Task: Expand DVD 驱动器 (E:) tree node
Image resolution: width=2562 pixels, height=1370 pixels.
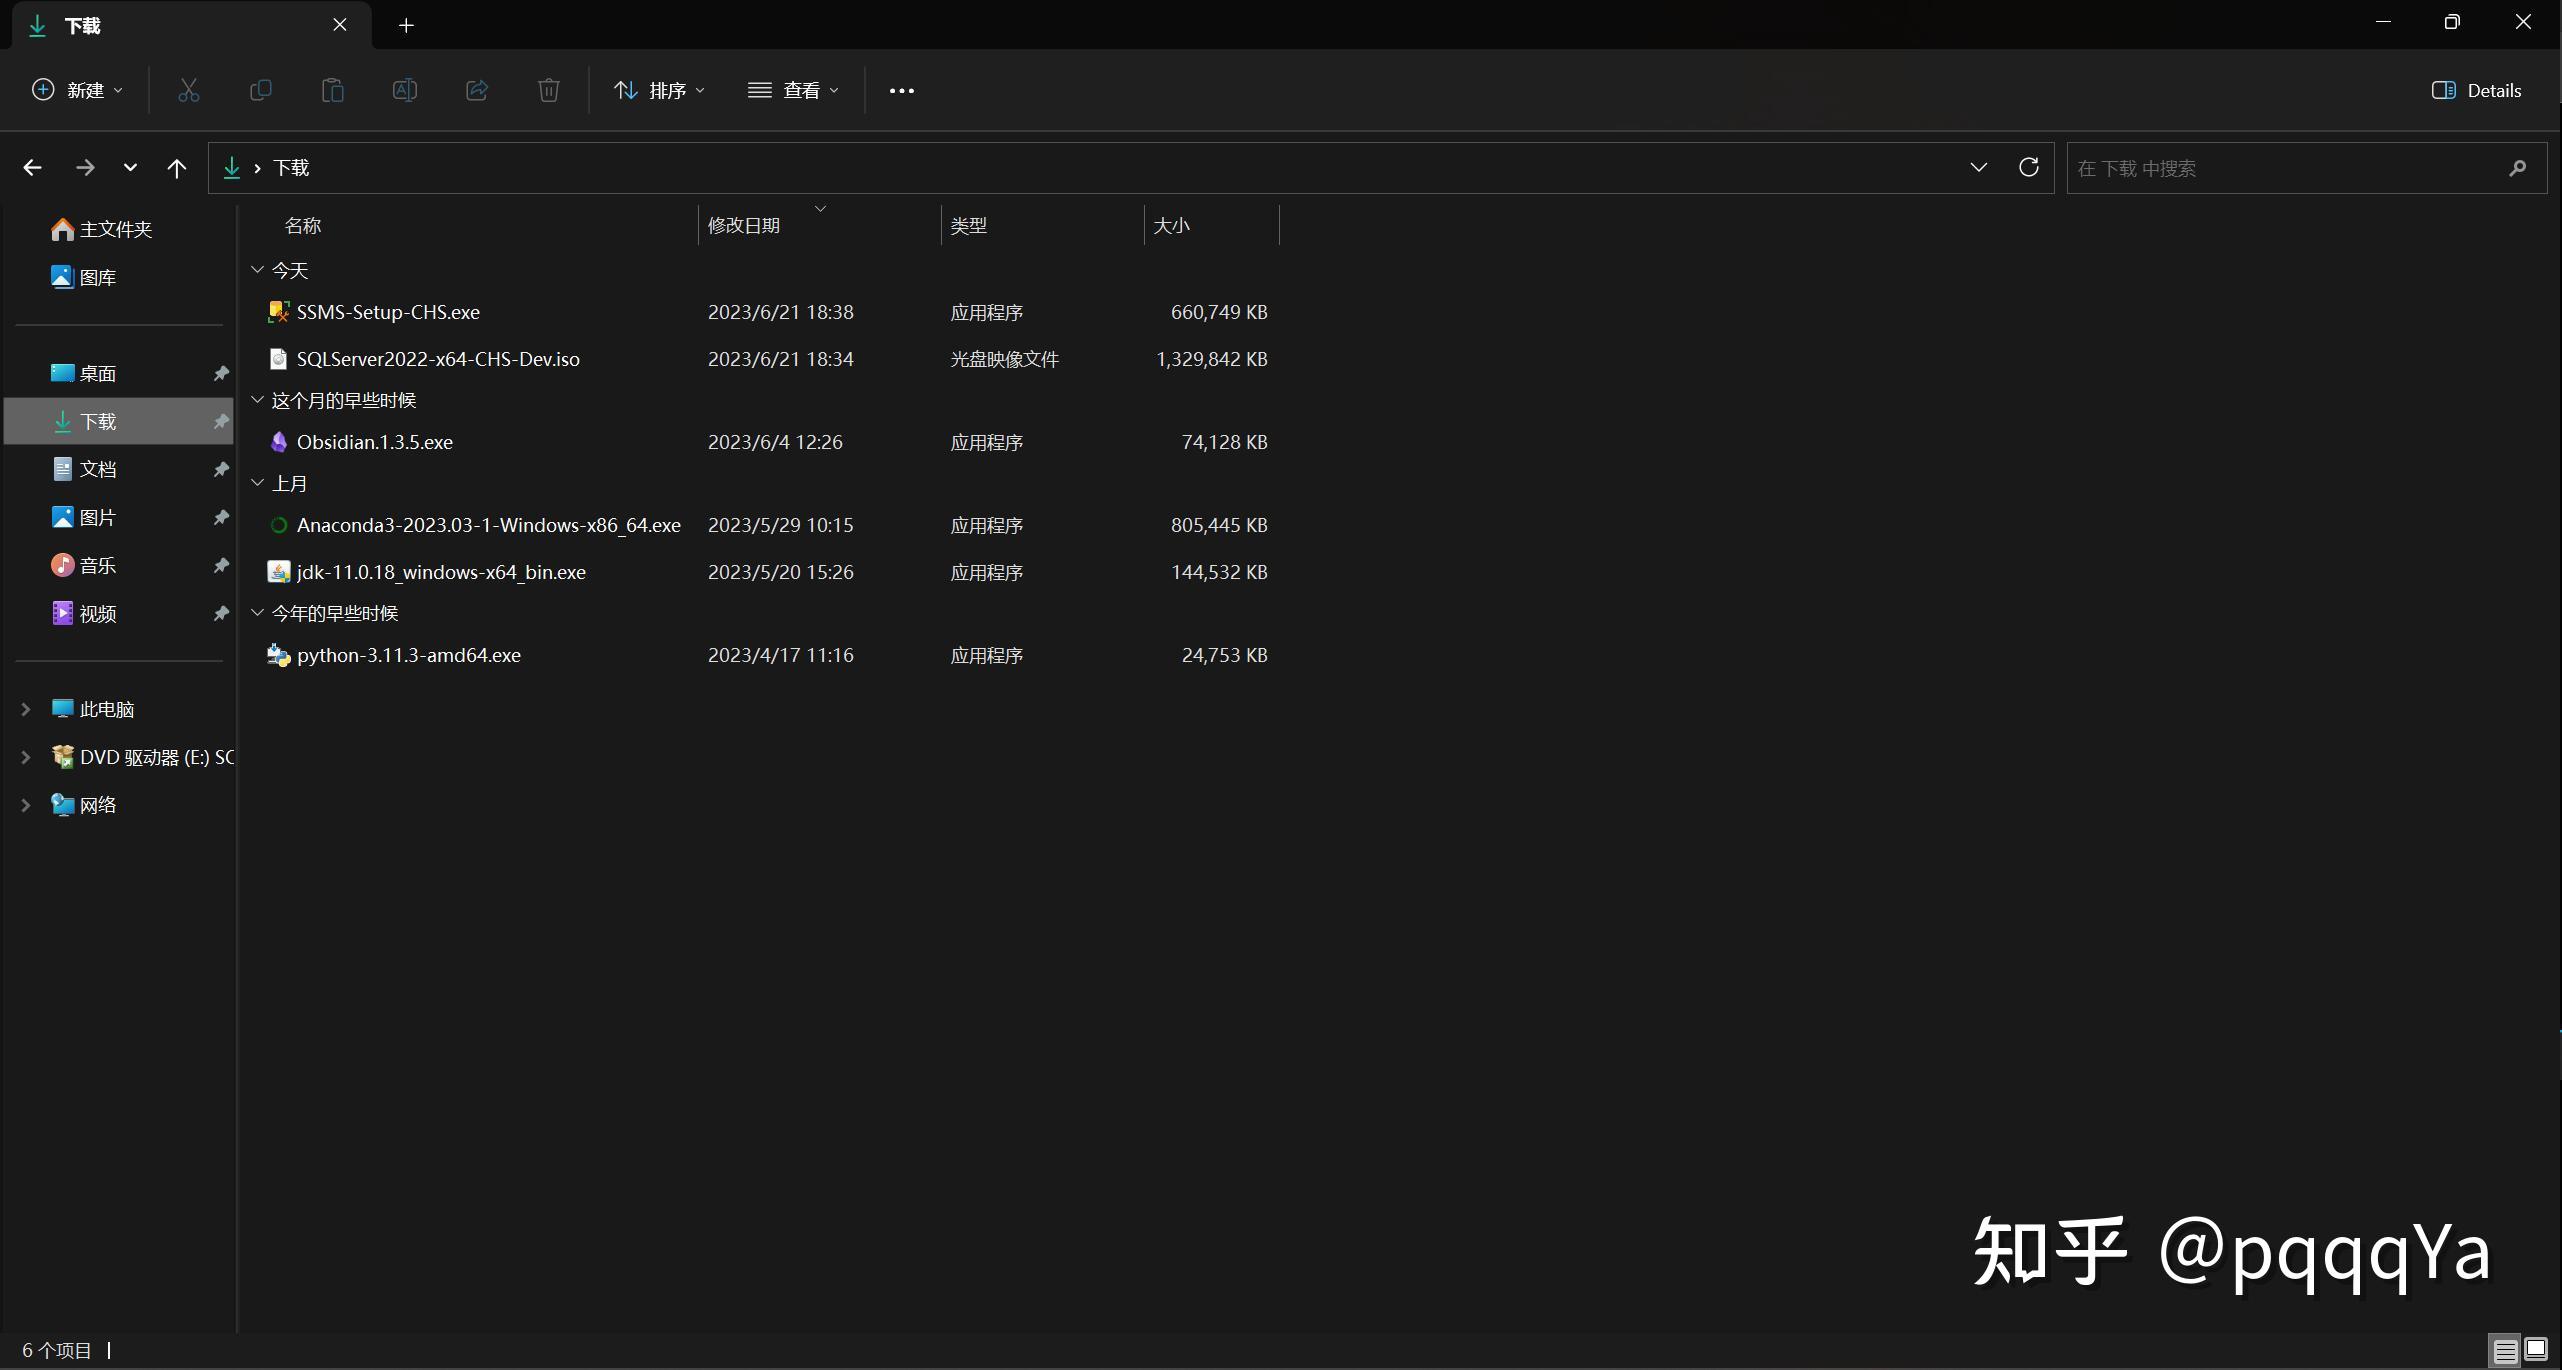Action: point(26,757)
